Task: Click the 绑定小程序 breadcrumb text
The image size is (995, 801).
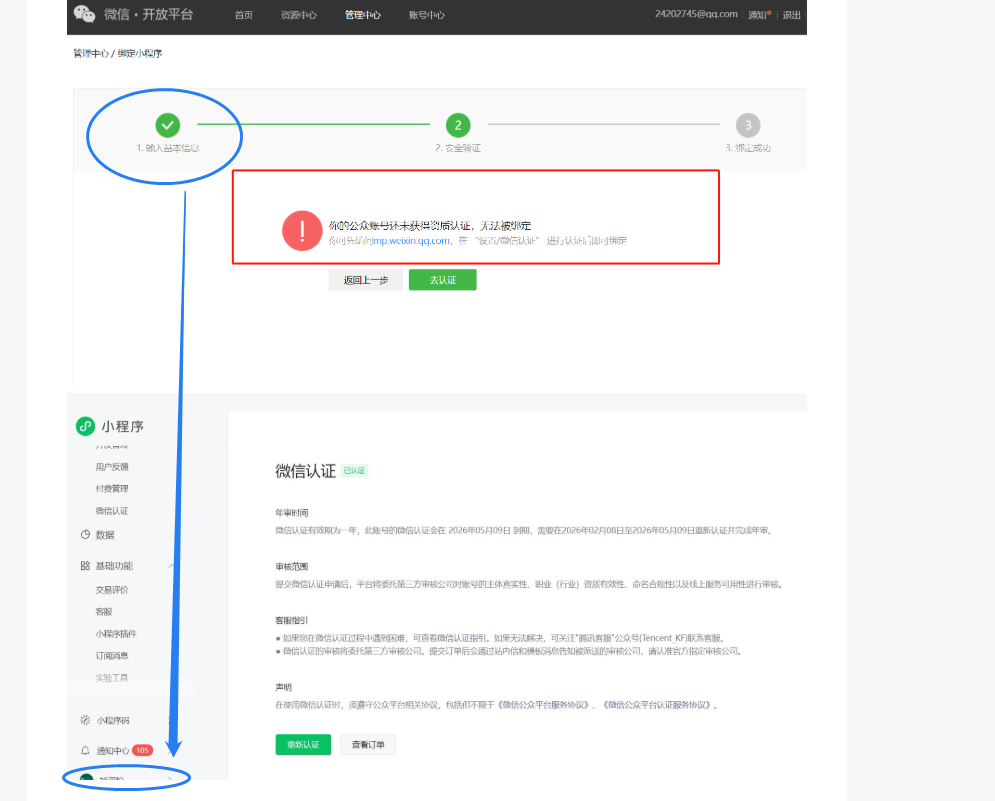Action: 140,53
